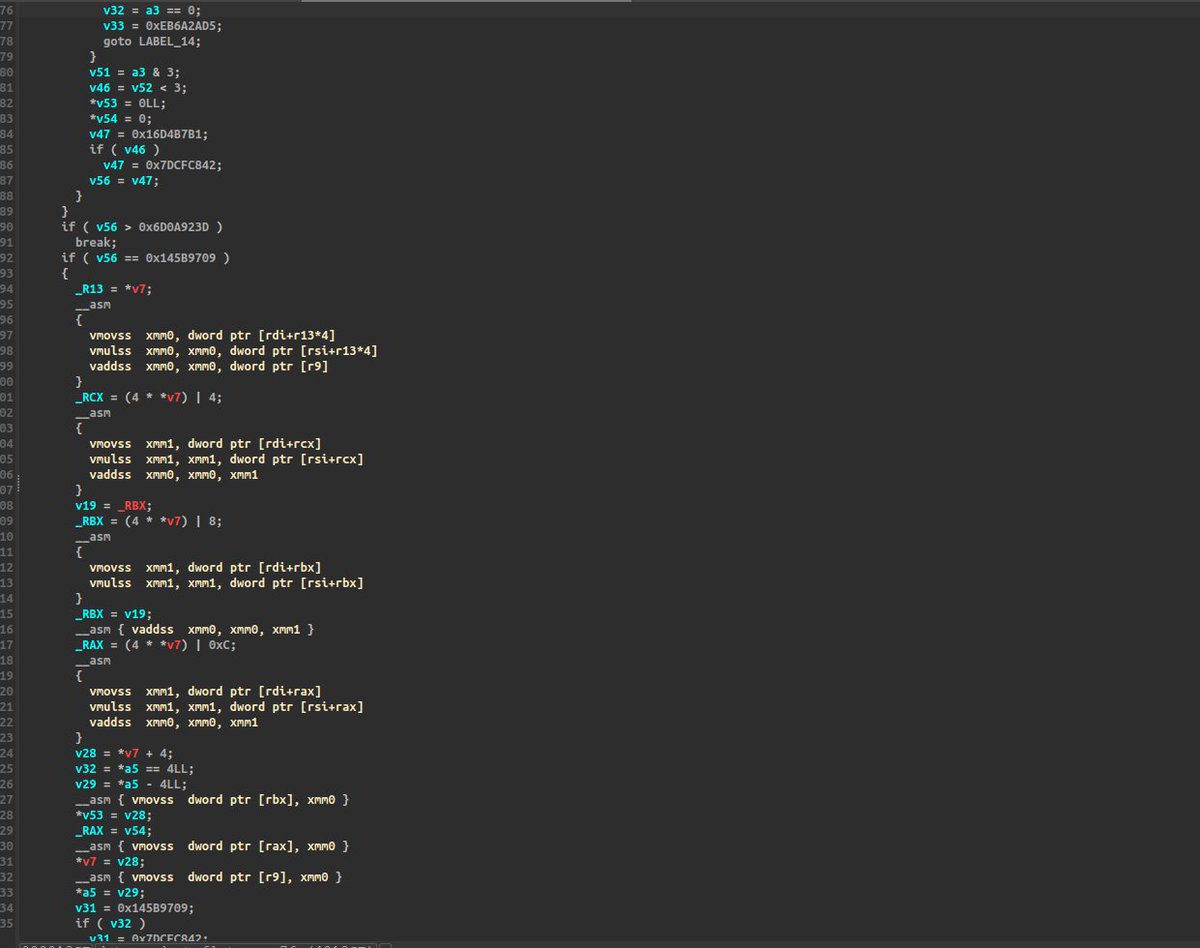This screenshot has height=948, width=1200.
Task: Click the vmulss instruction using [rsi+r13*4]
Action: click(x=233, y=351)
